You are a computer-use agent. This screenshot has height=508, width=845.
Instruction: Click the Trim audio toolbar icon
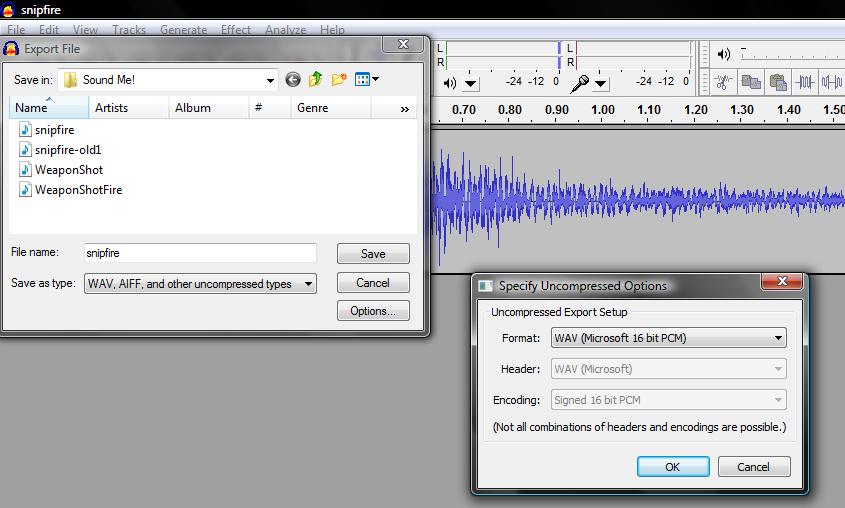(x=804, y=82)
